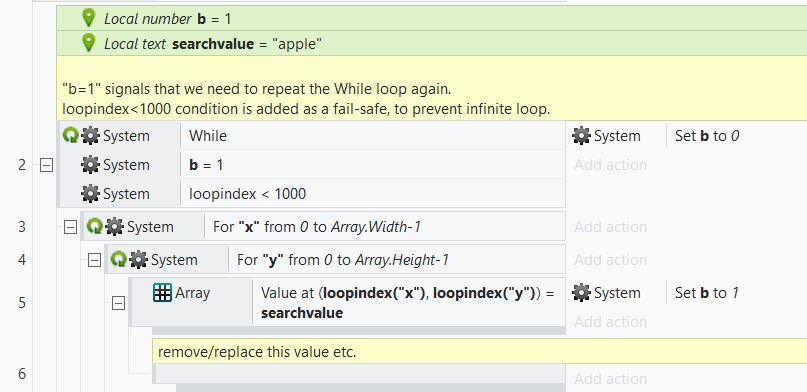Click the pin icon beside searchvalue variable

pyautogui.click(x=89, y=43)
